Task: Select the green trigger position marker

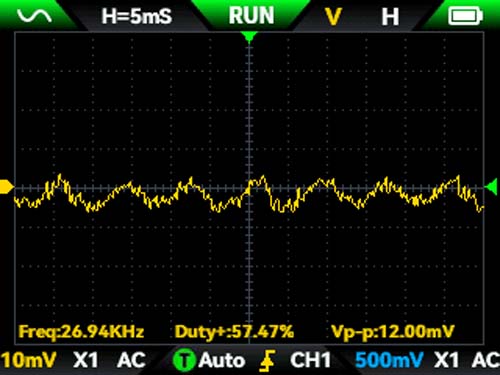Action: click(x=249, y=37)
